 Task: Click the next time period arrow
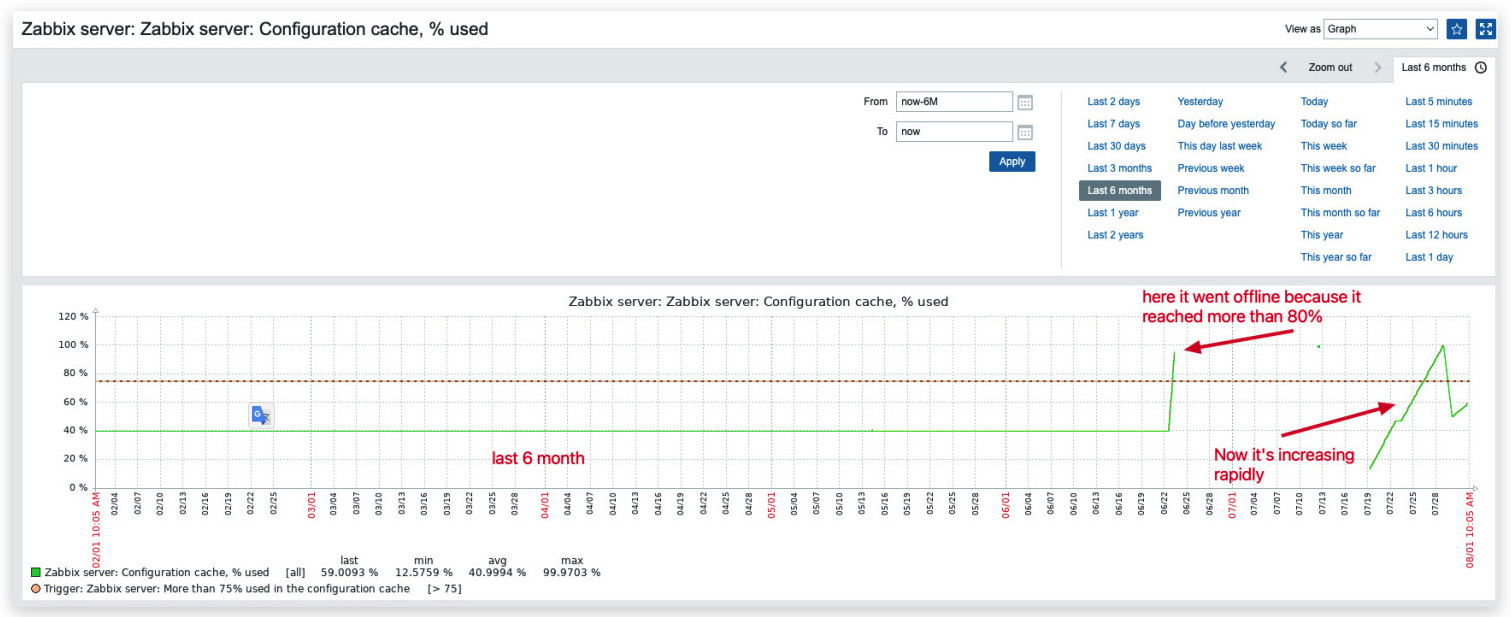[1378, 68]
